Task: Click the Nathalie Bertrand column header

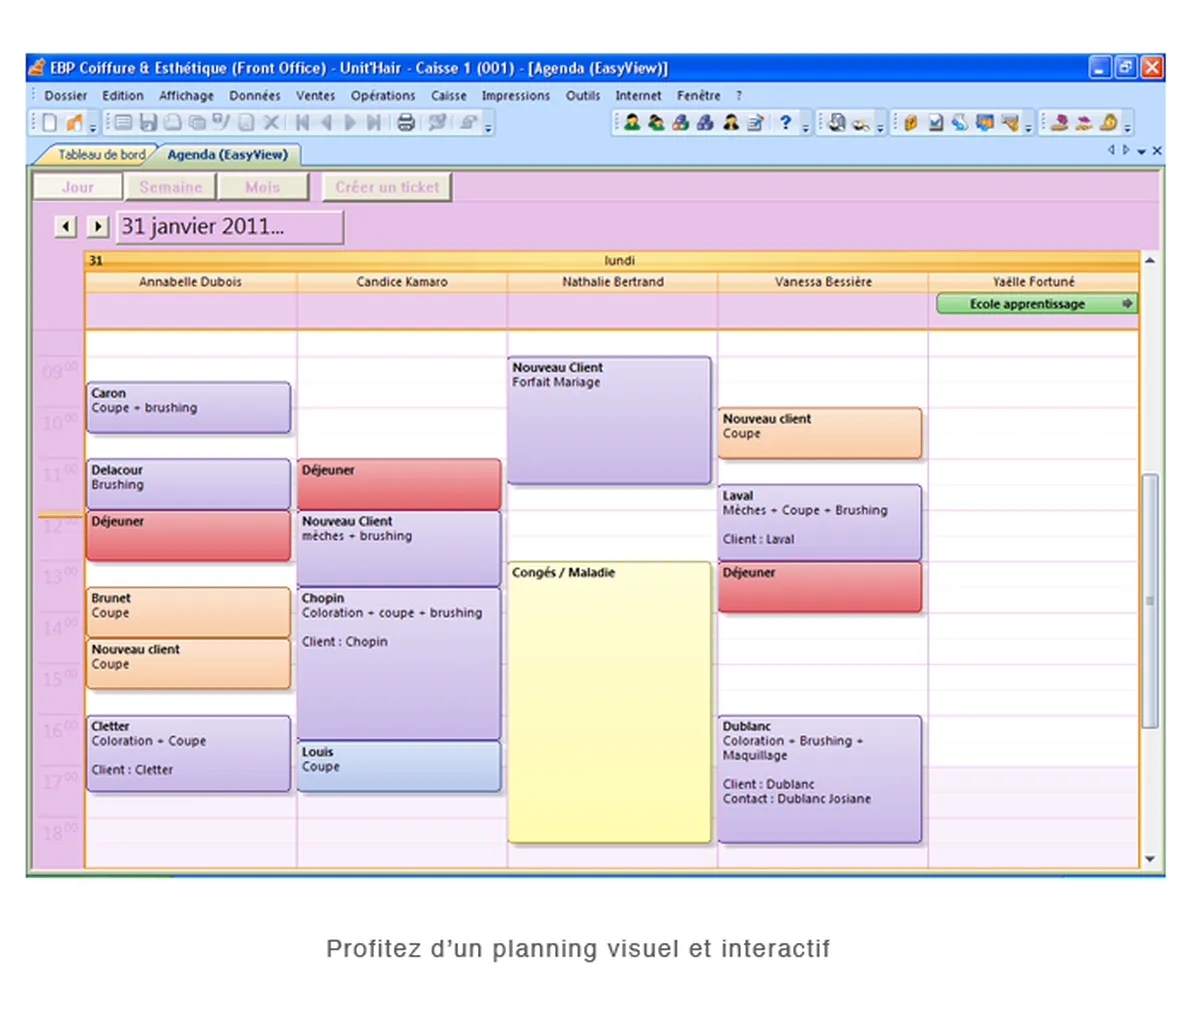Action: click(612, 282)
